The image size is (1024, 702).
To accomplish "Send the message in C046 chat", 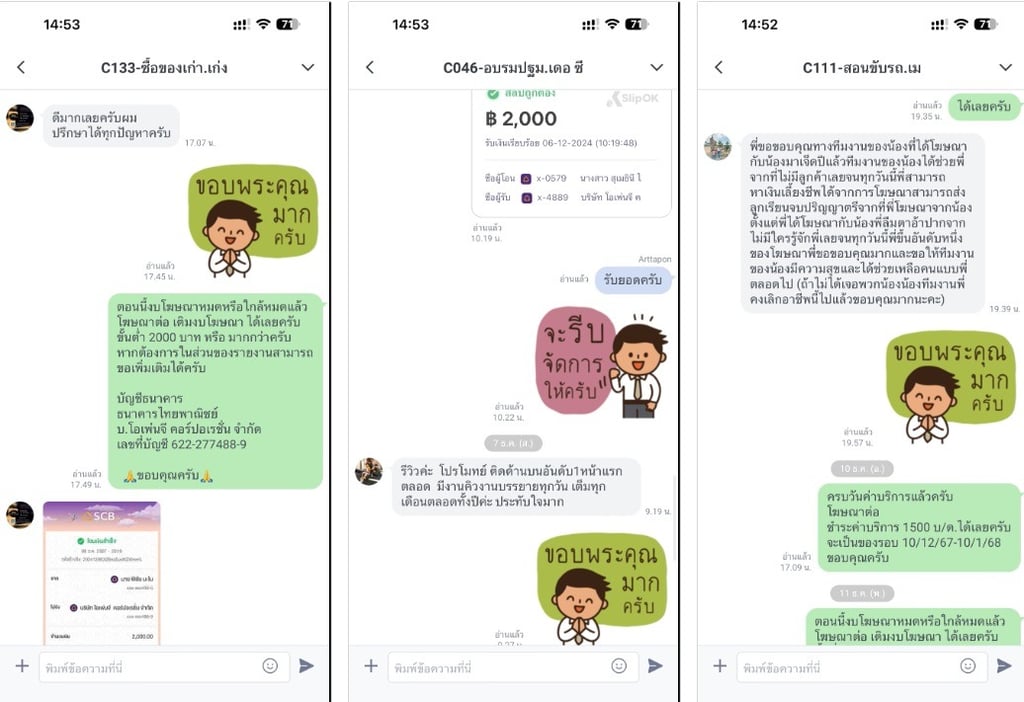I will point(655,665).
